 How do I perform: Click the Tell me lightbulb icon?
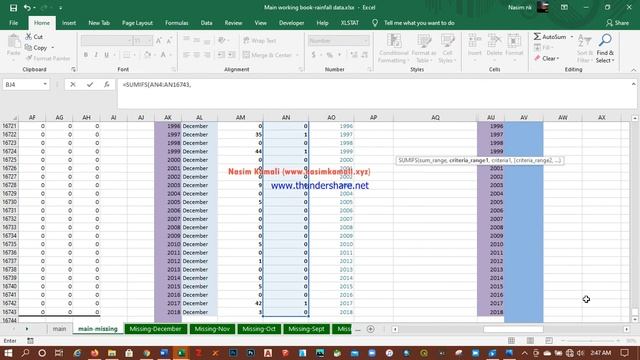click(375, 23)
